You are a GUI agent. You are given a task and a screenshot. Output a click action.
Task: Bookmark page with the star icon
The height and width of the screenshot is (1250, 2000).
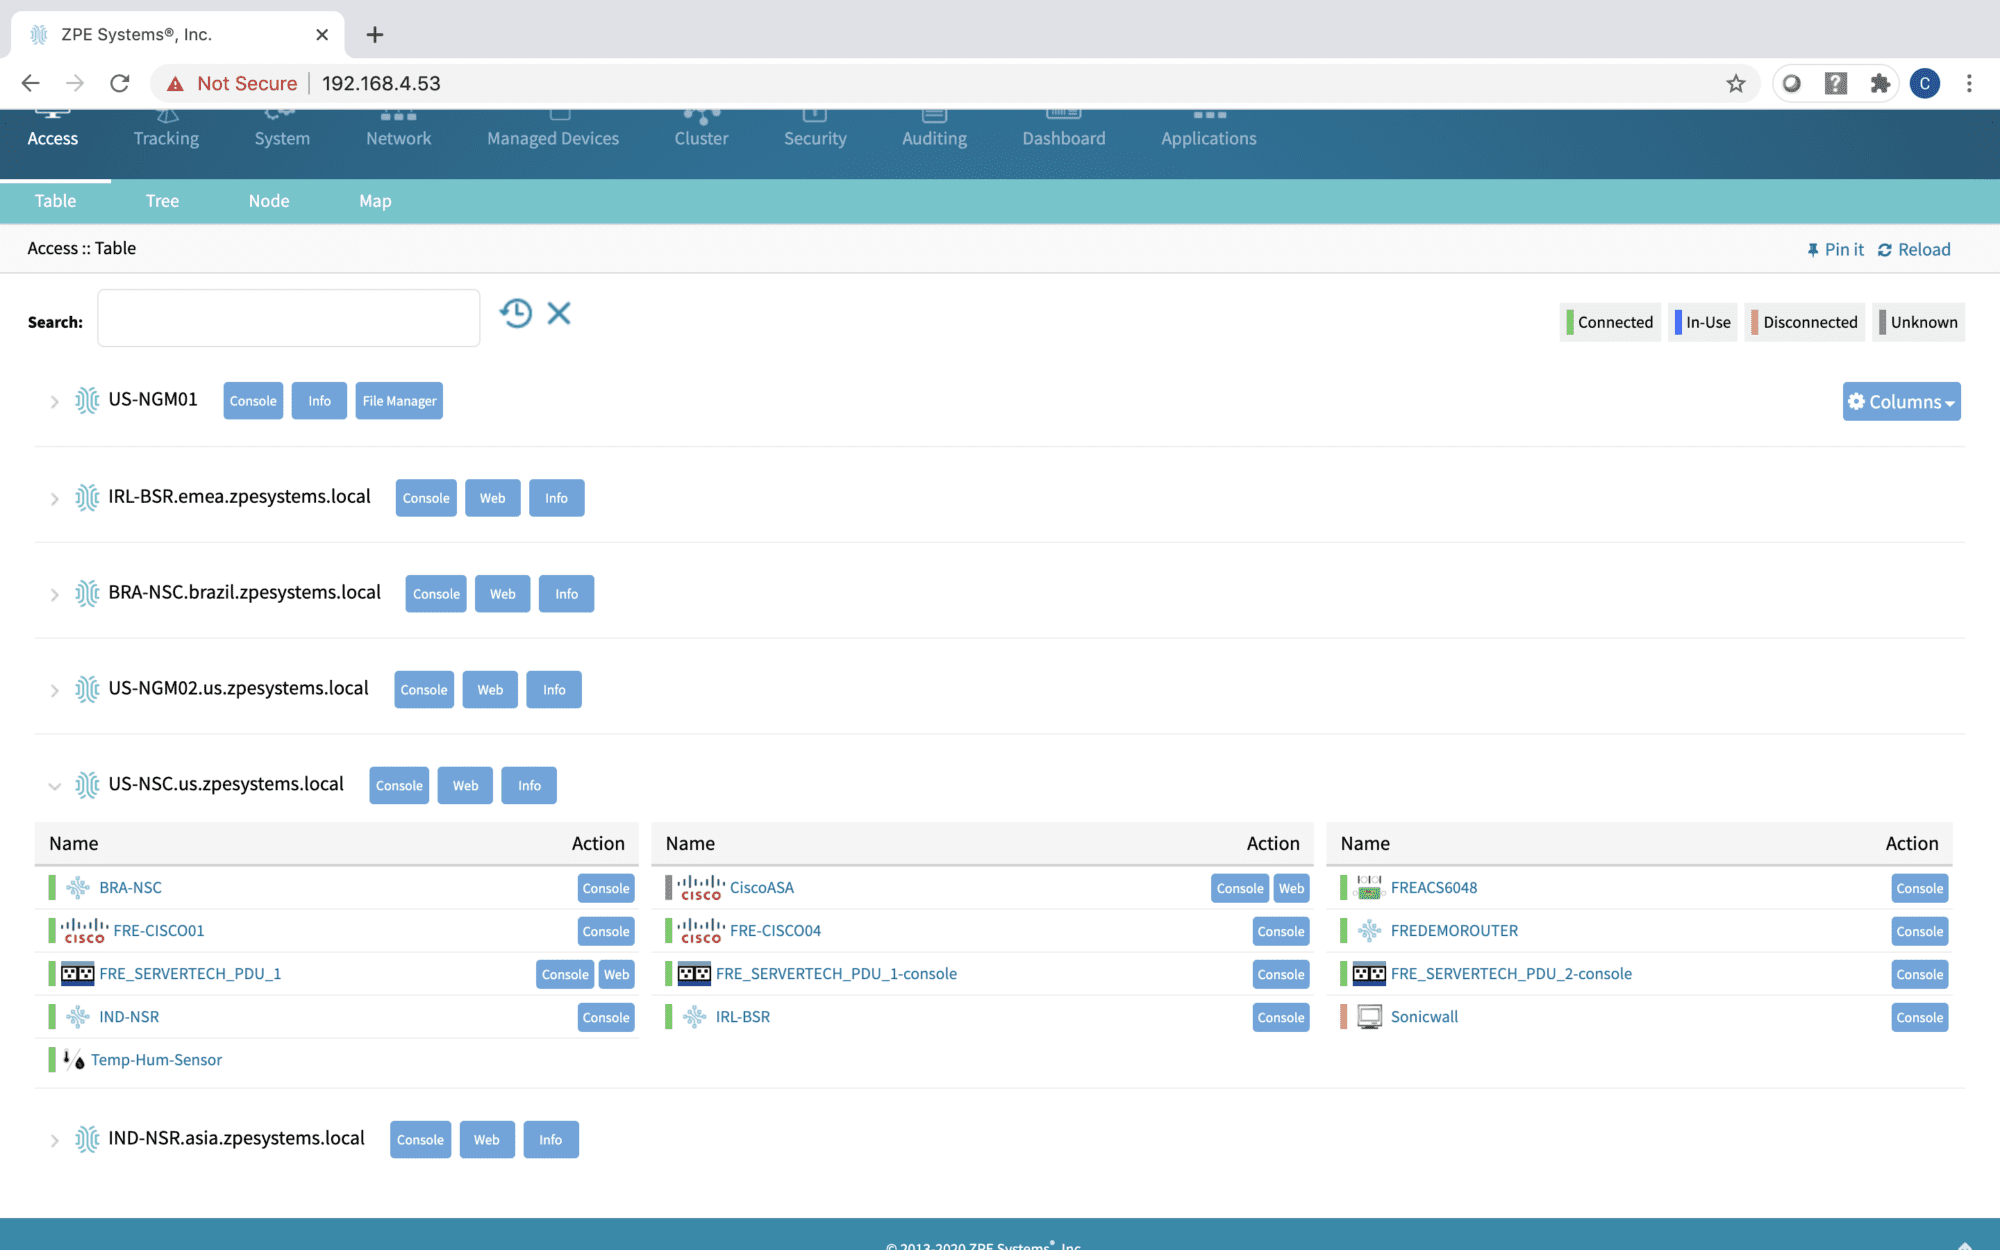click(1735, 84)
